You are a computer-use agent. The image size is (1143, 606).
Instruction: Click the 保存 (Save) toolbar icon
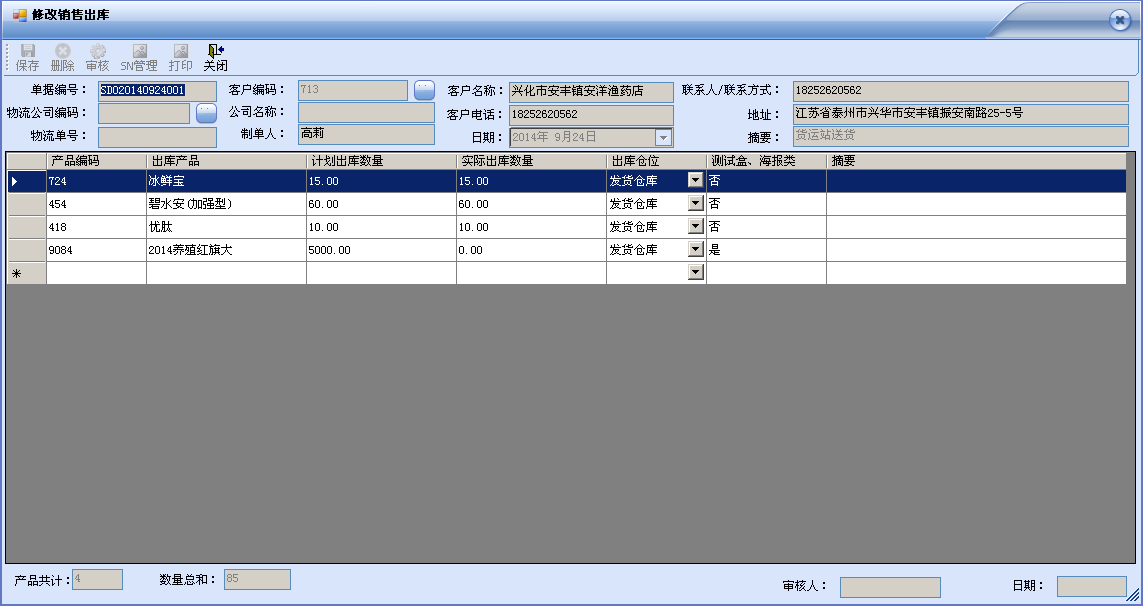coord(27,57)
